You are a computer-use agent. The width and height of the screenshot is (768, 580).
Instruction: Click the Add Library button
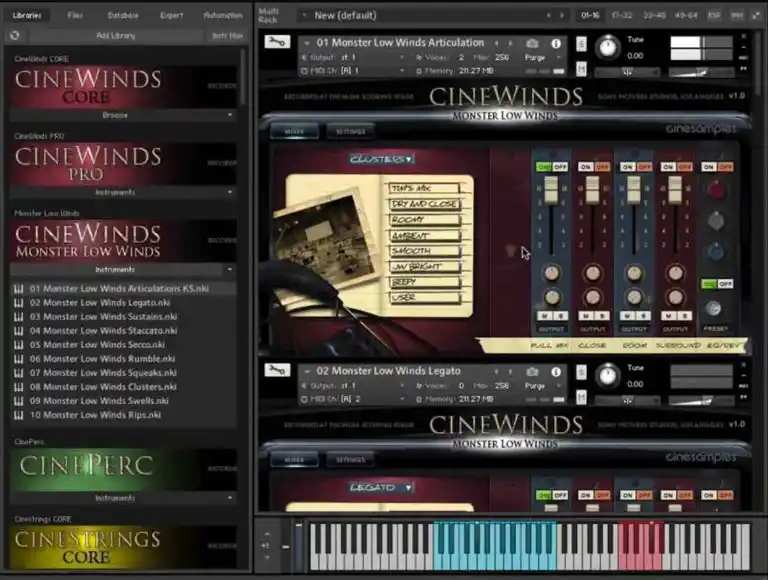point(116,35)
